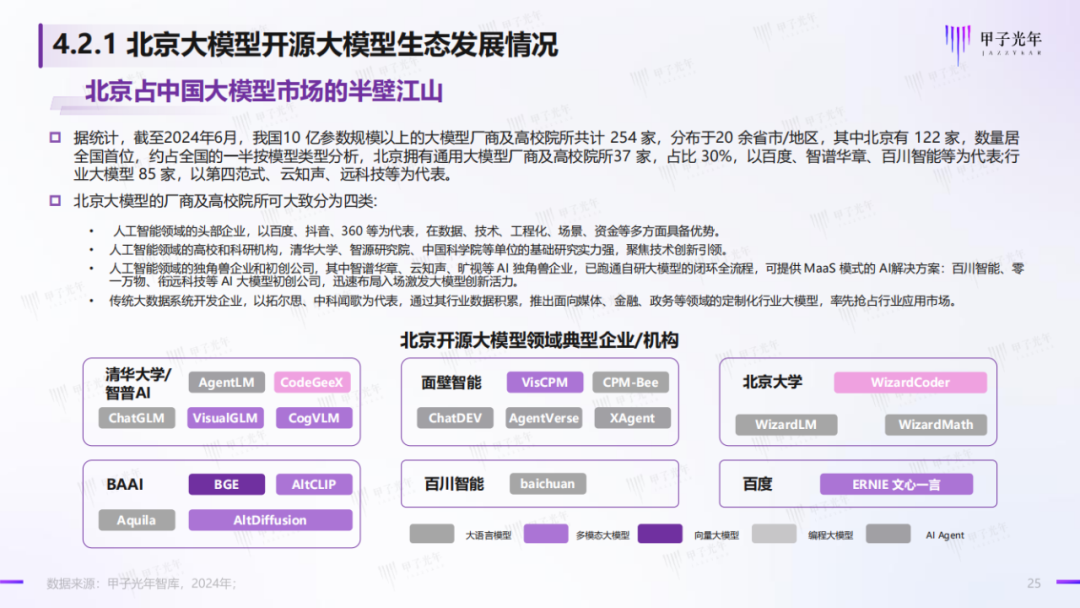Click the 清华大学/智普AI label
Viewport: 1080px width, 608px height.
coord(138,384)
